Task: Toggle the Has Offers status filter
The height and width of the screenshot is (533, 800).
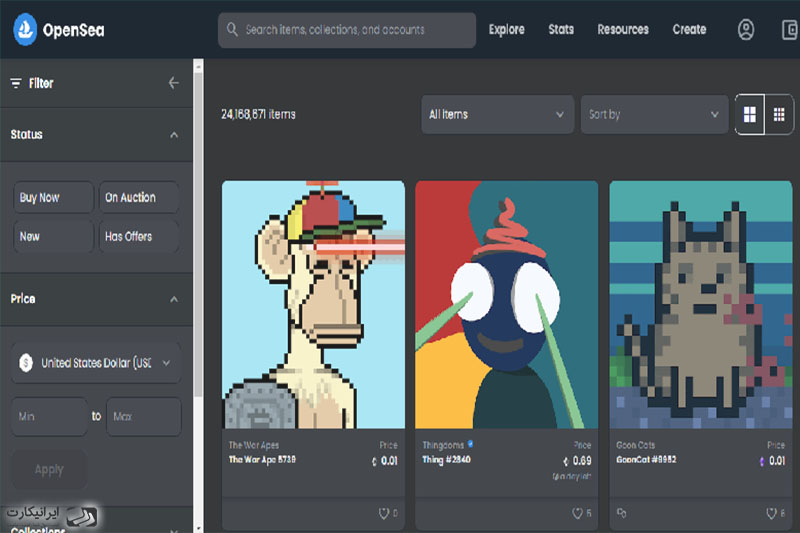Action: pyautogui.click(x=139, y=236)
